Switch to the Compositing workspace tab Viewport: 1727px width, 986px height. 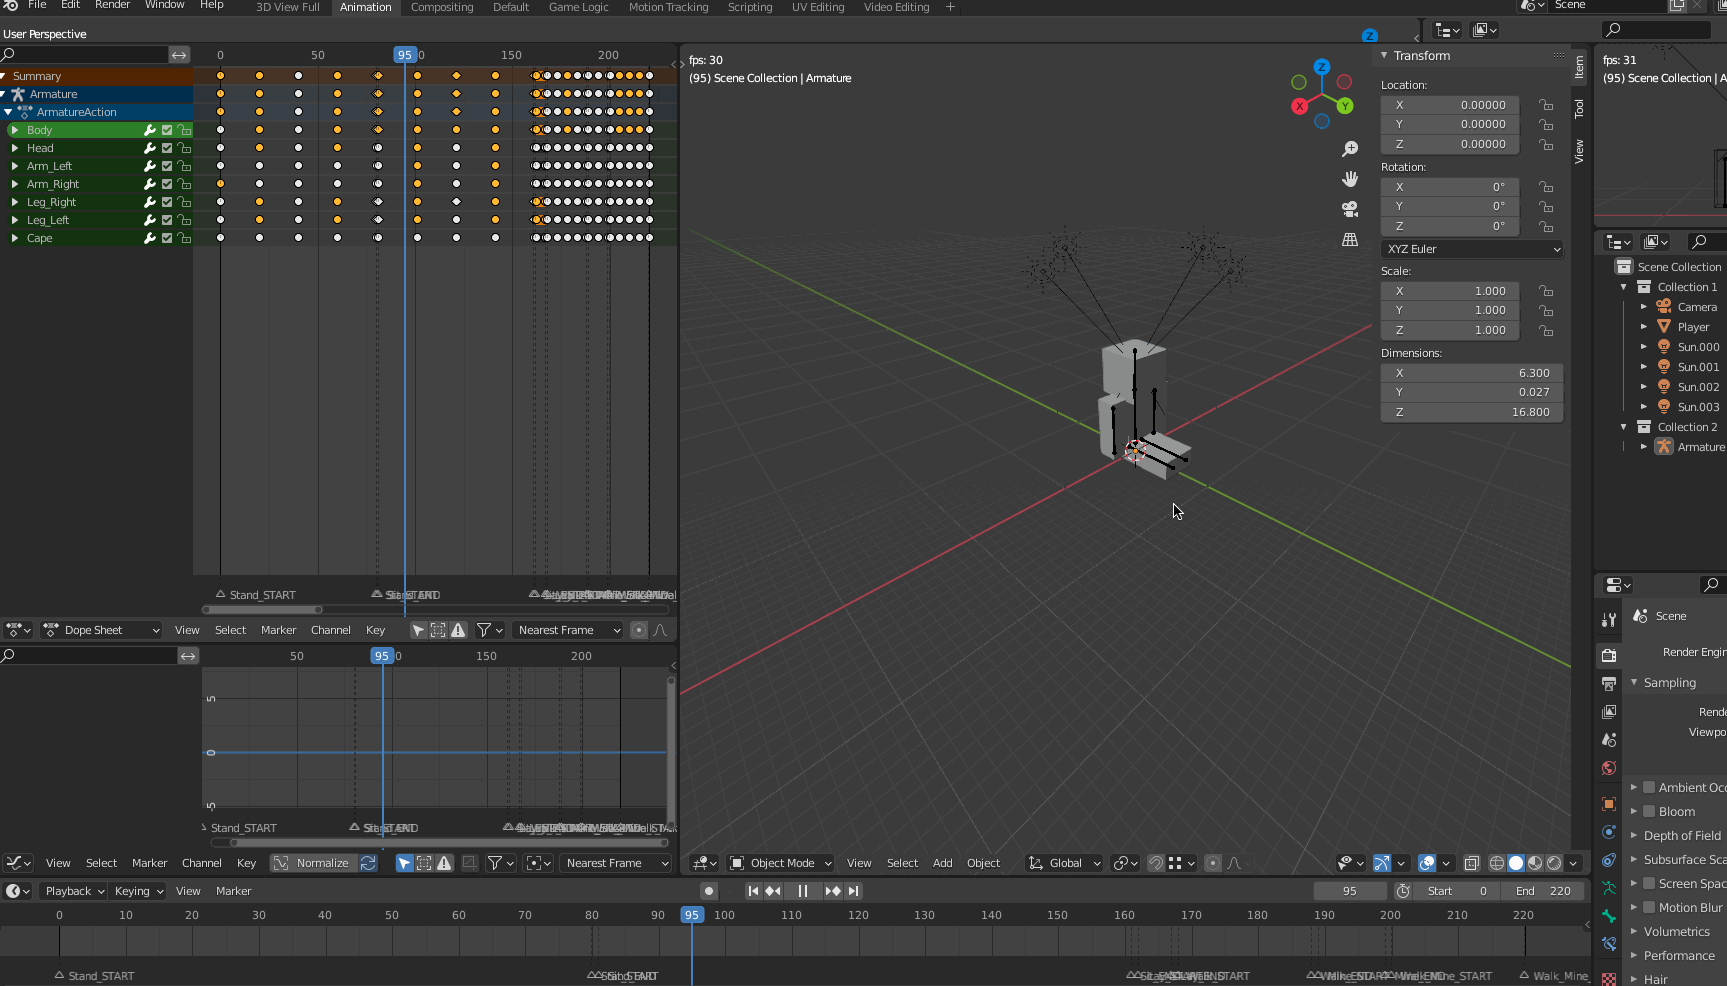pyautogui.click(x=442, y=7)
